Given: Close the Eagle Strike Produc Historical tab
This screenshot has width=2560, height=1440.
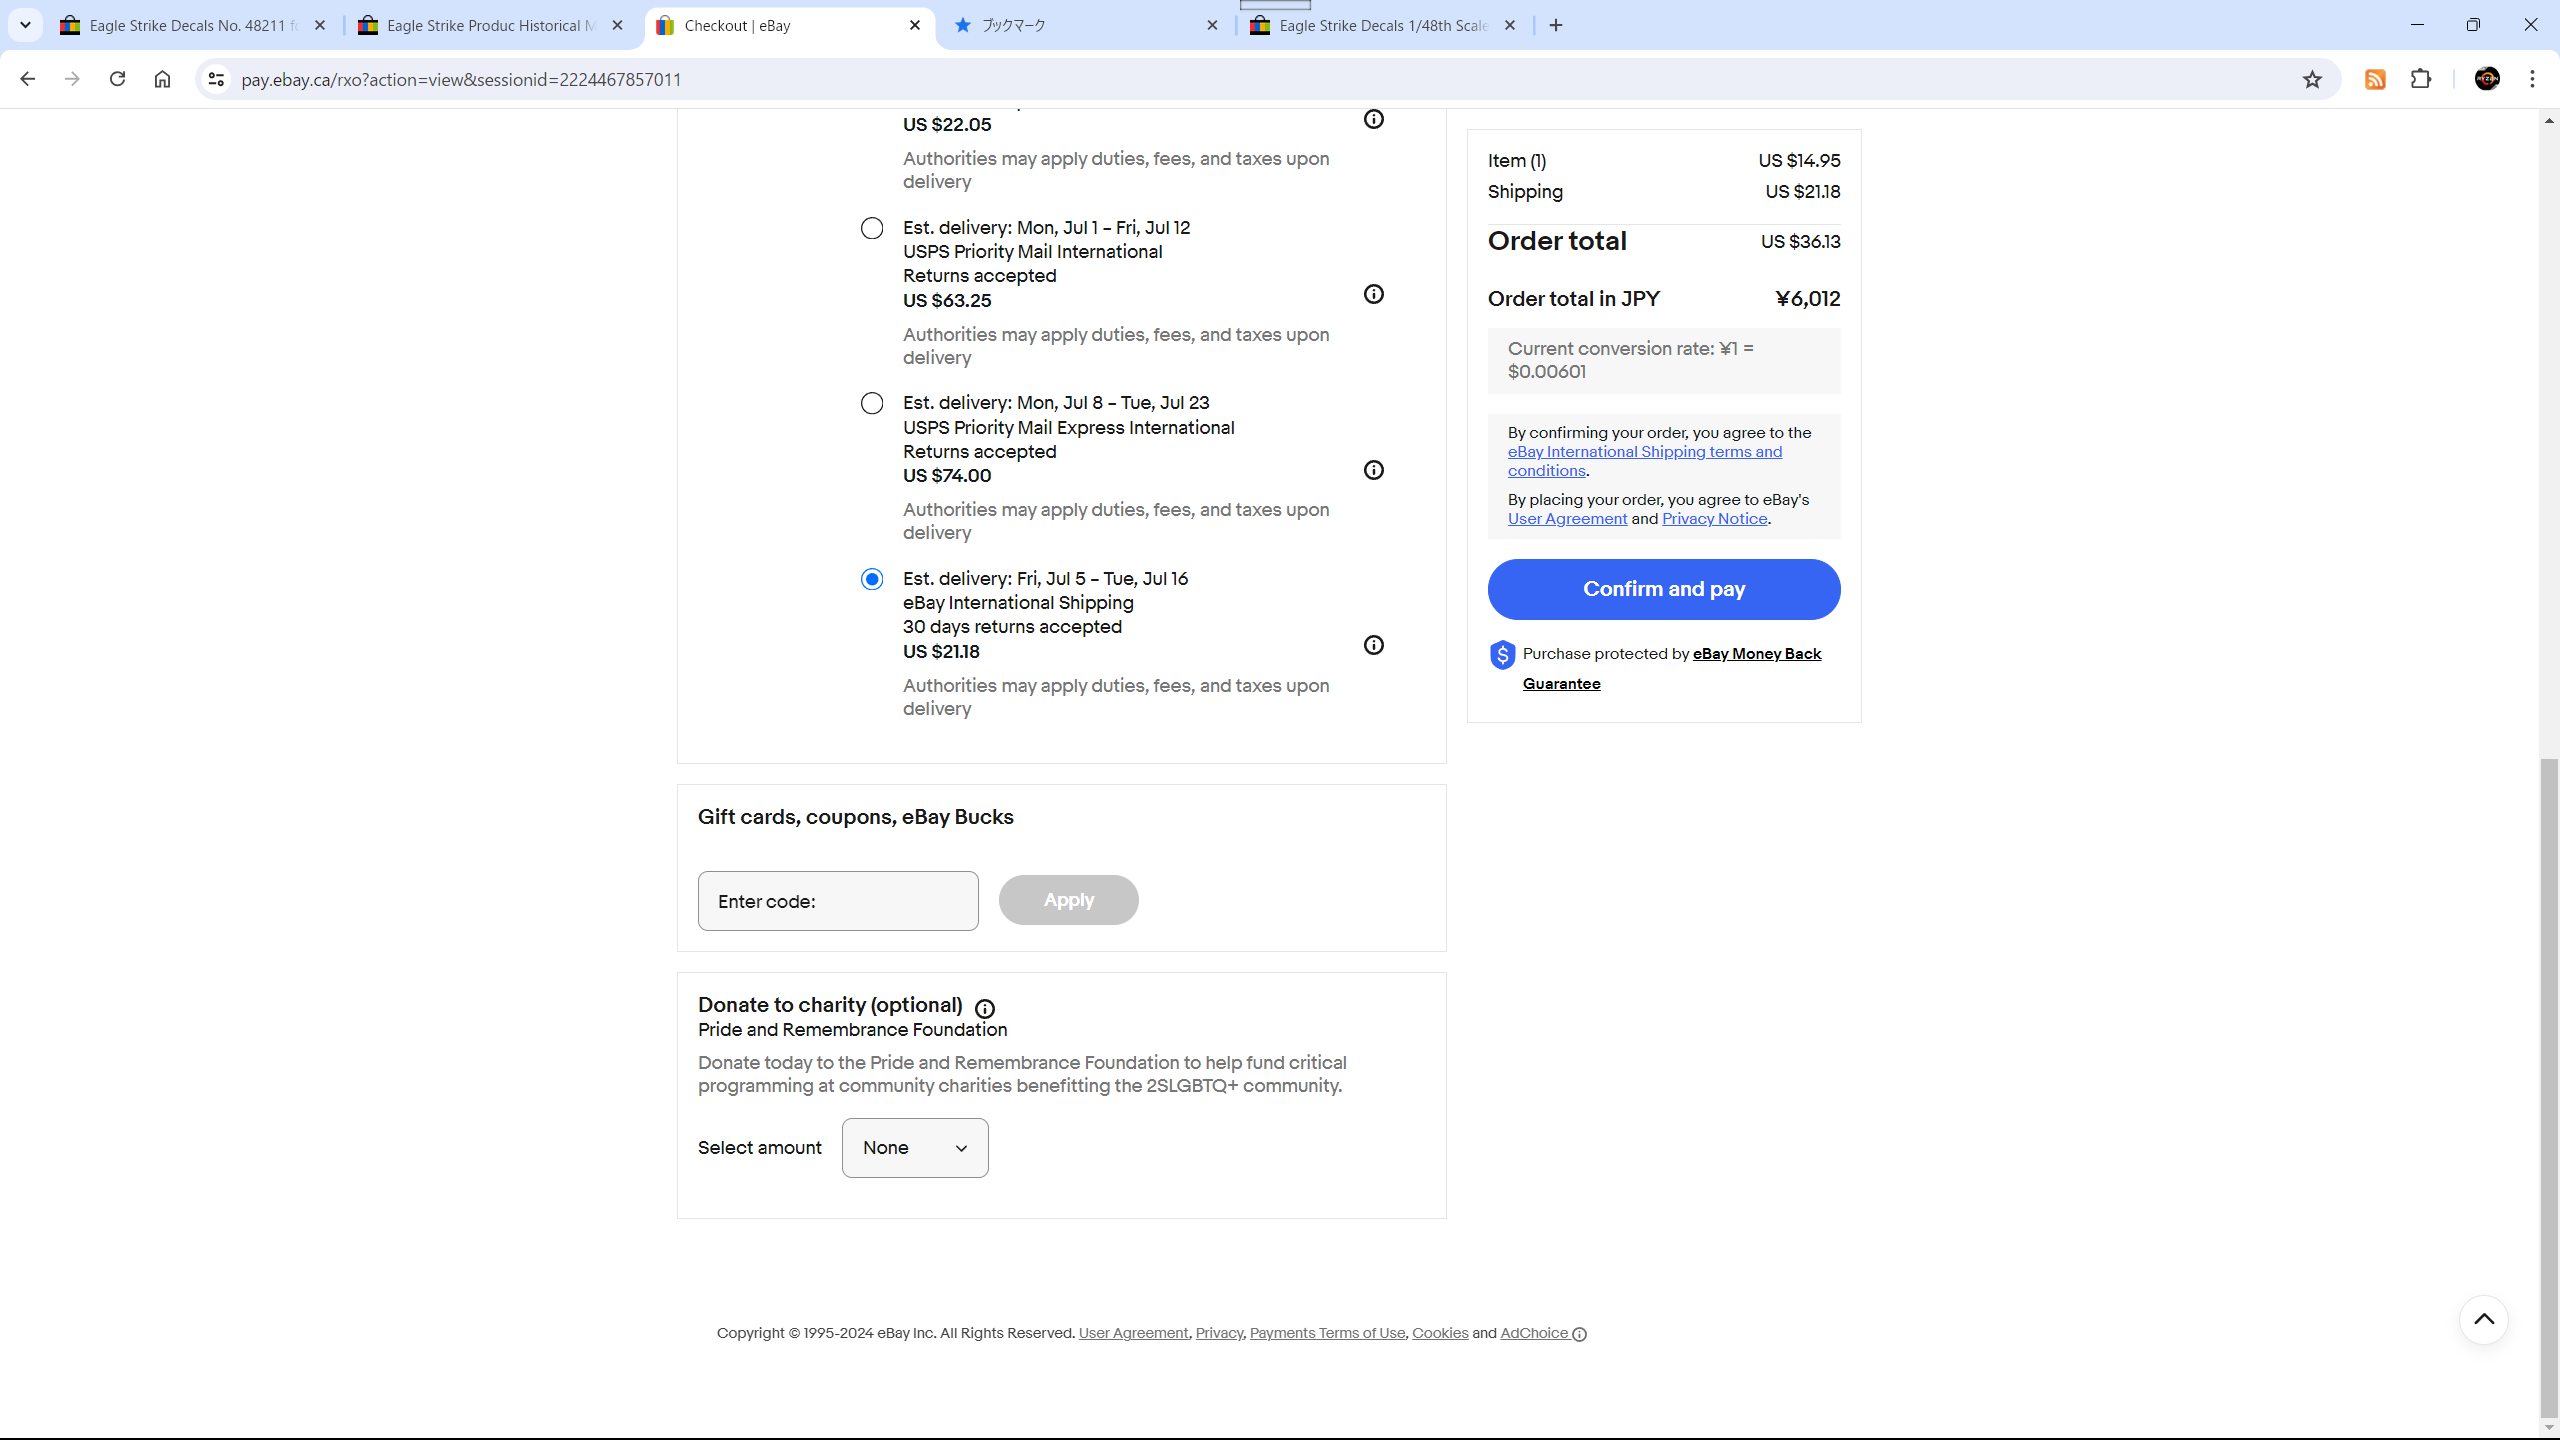Looking at the screenshot, I should [x=617, y=25].
